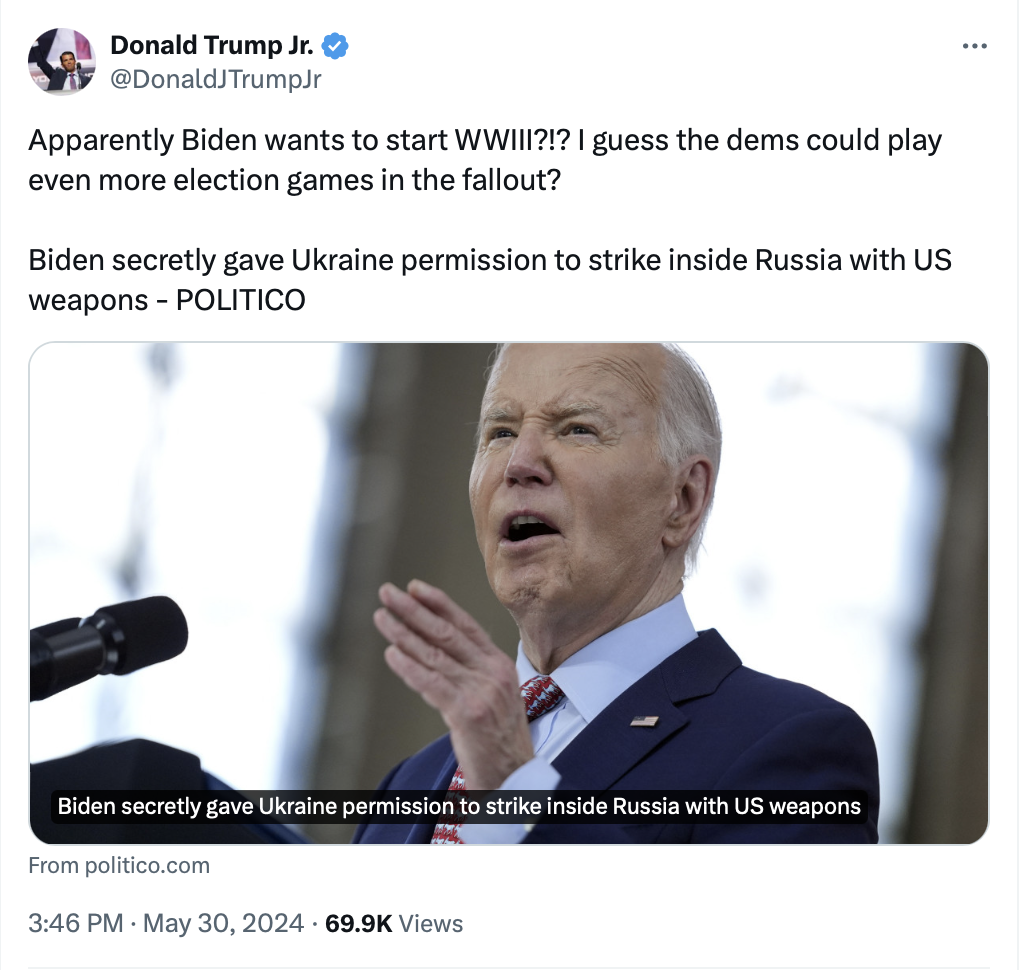
Task: Open the "From politico.com" source link
Action: coord(119,865)
